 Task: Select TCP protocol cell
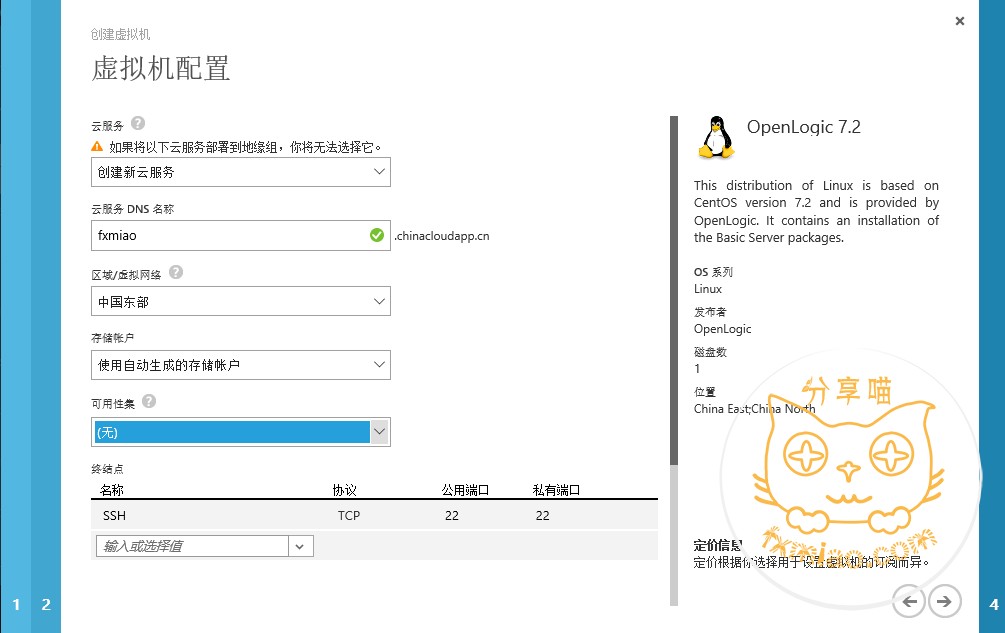(x=349, y=515)
